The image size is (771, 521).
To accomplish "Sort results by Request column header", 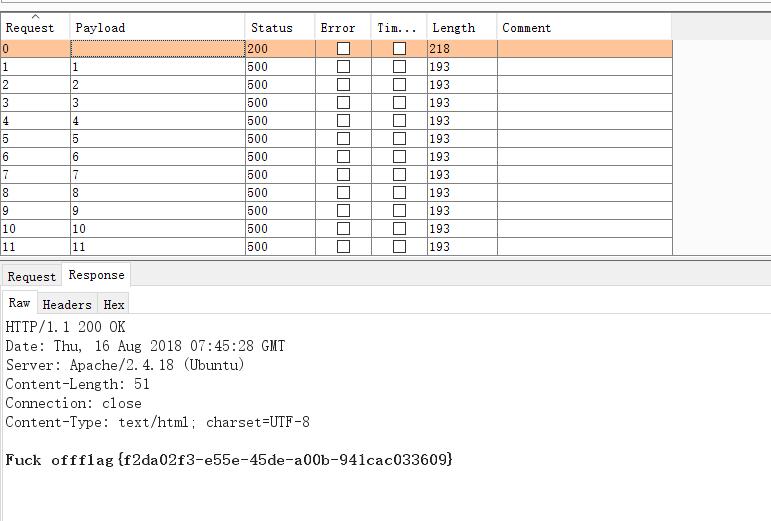I will point(31,28).
